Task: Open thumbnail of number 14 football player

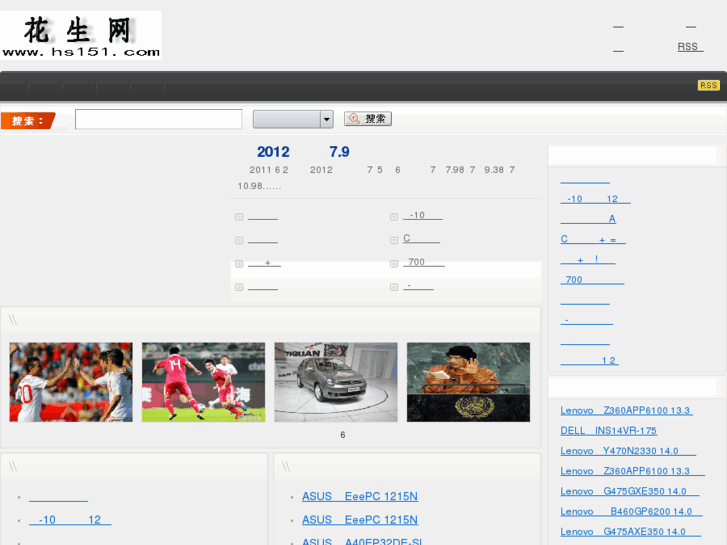Action: [204, 382]
